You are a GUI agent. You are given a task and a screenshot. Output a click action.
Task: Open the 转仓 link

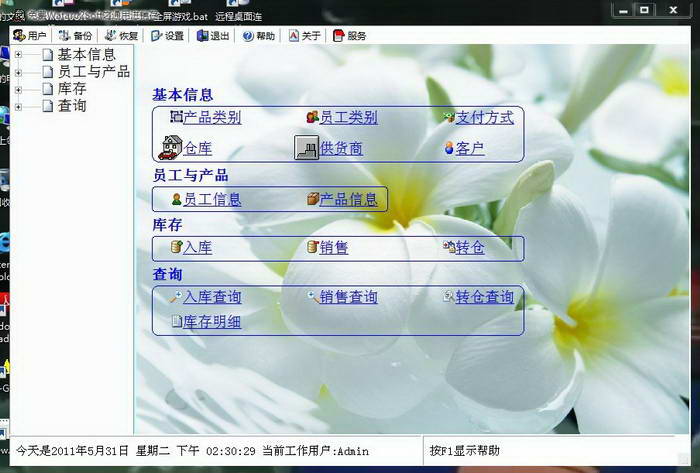pos(470,248)
